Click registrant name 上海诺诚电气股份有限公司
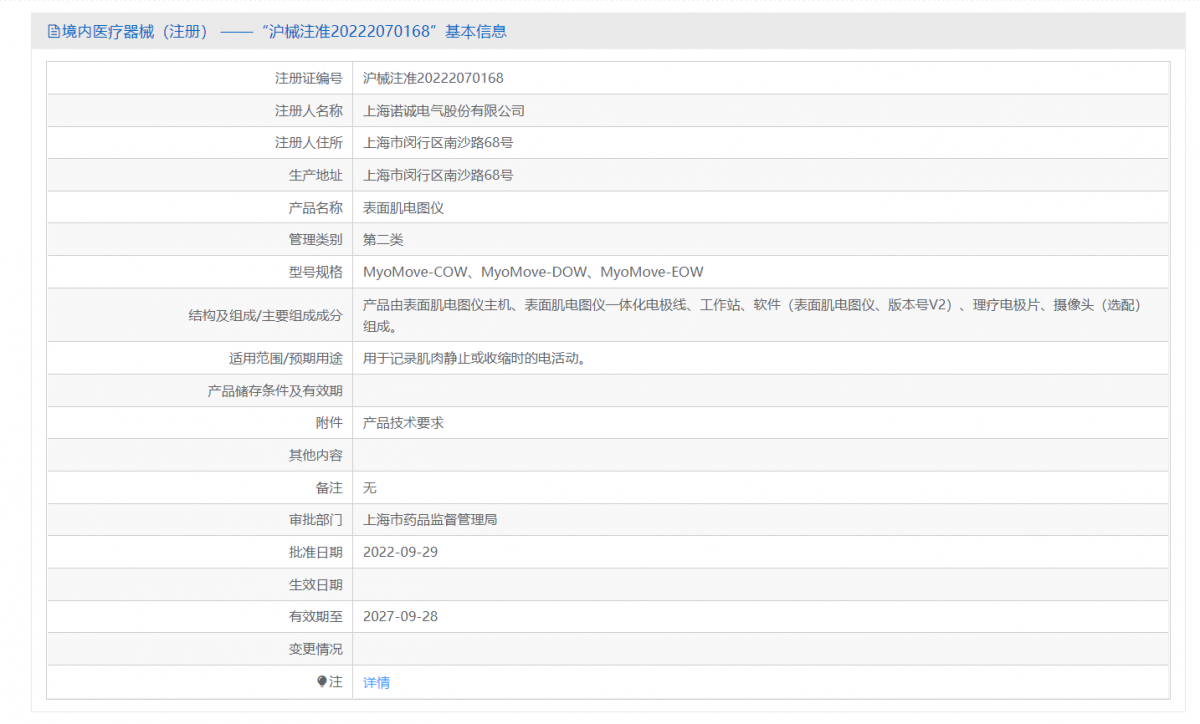 [444, 111]
